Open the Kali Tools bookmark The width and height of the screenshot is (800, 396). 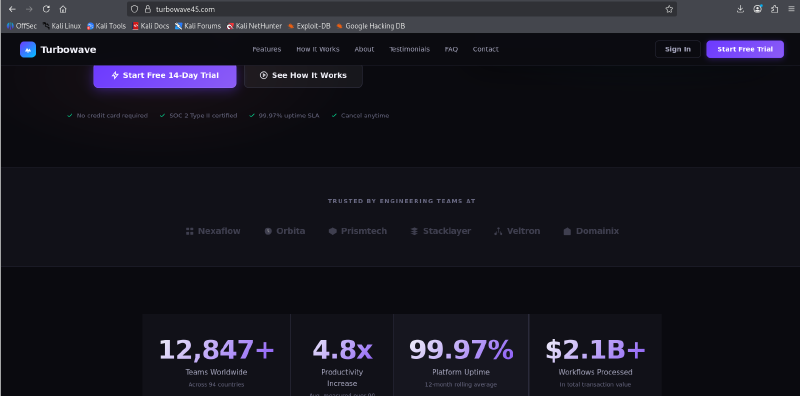coord(106,26)
